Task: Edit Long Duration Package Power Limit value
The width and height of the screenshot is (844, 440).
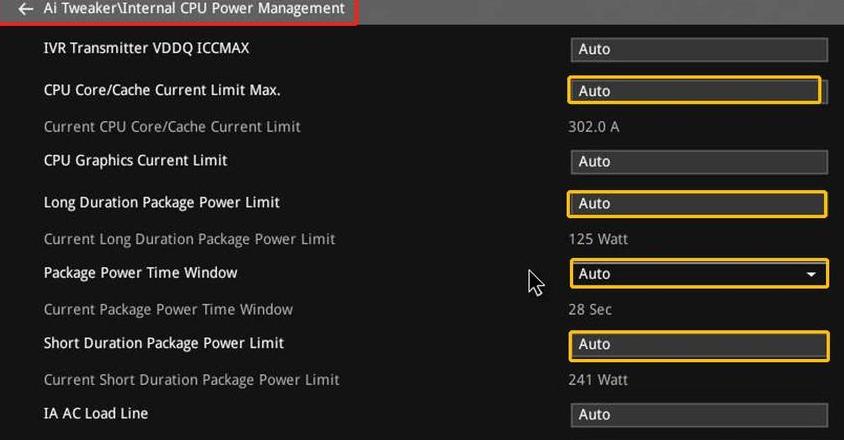Action: tap(697, 204)
